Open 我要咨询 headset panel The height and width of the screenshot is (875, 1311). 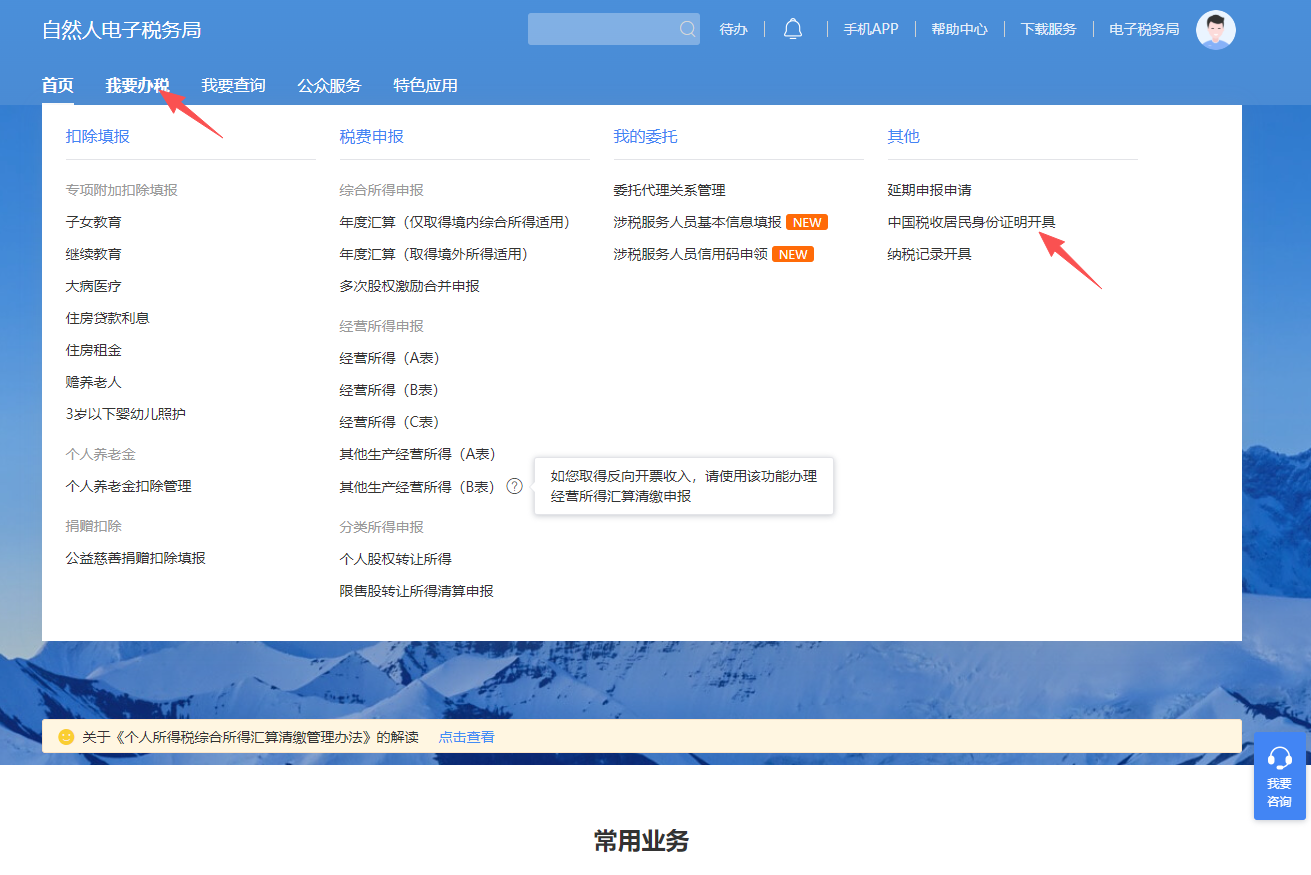click(1278, 778)
